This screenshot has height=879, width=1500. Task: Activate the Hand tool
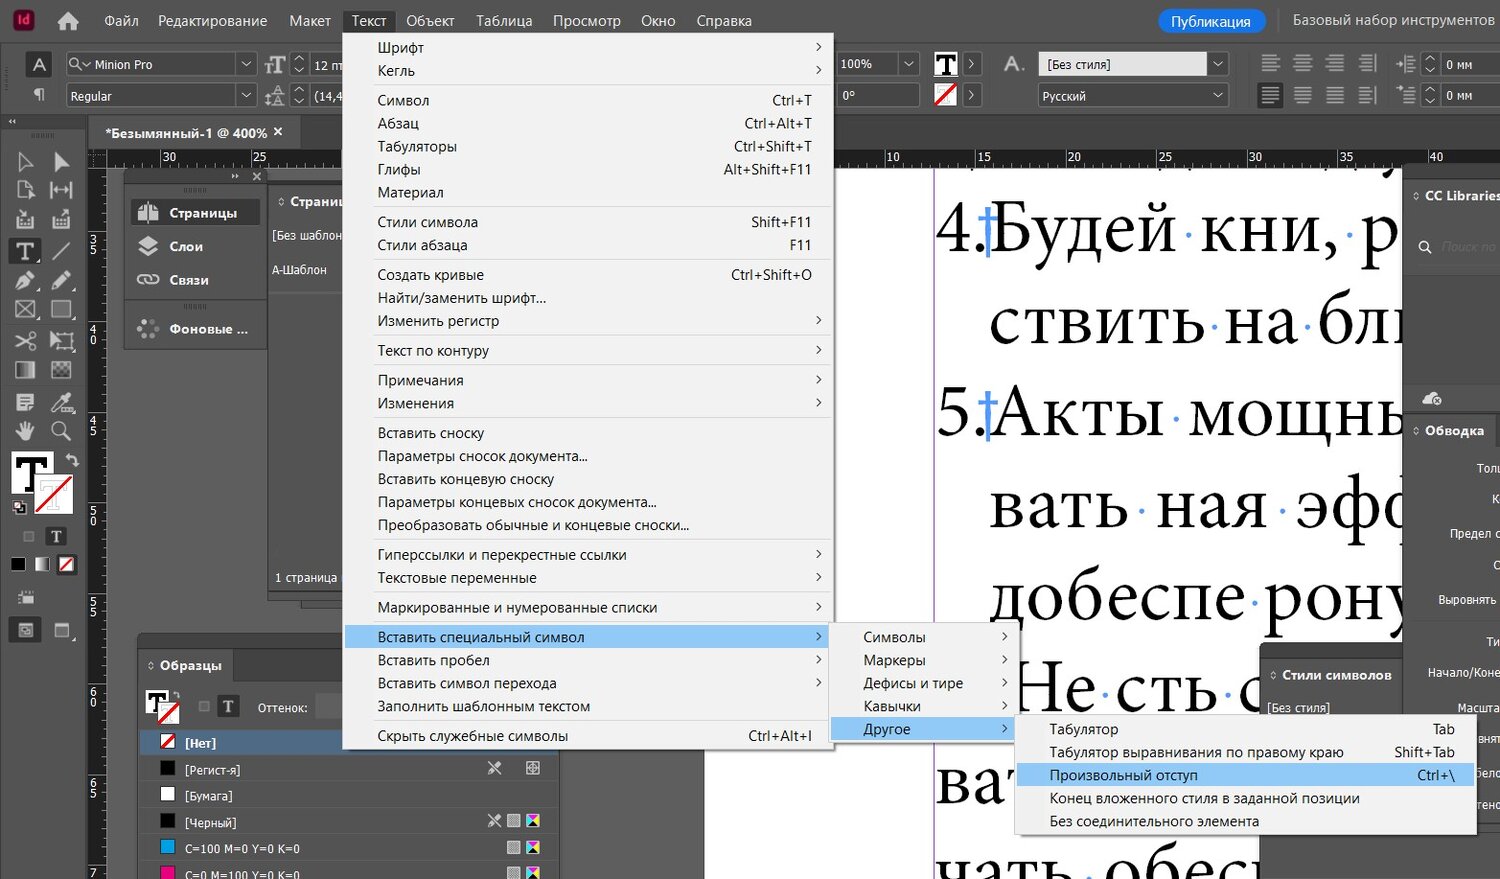[x=25, y=431]
